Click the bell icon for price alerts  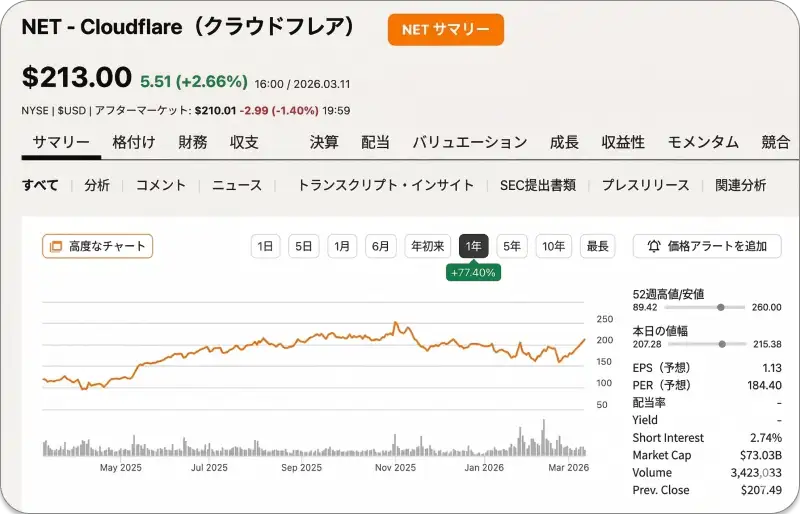(x=654, y=246)
